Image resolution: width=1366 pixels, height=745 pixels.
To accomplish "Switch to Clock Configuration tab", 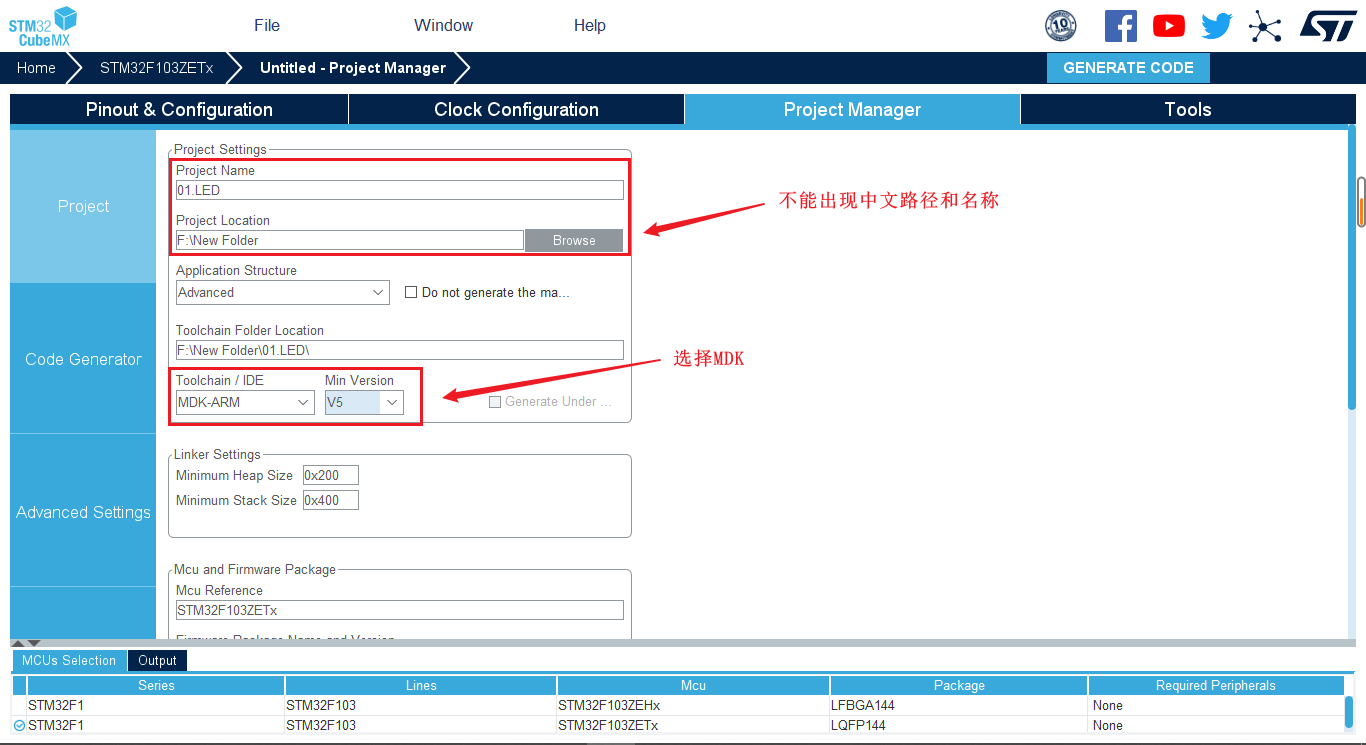I will tap(516, 110).
